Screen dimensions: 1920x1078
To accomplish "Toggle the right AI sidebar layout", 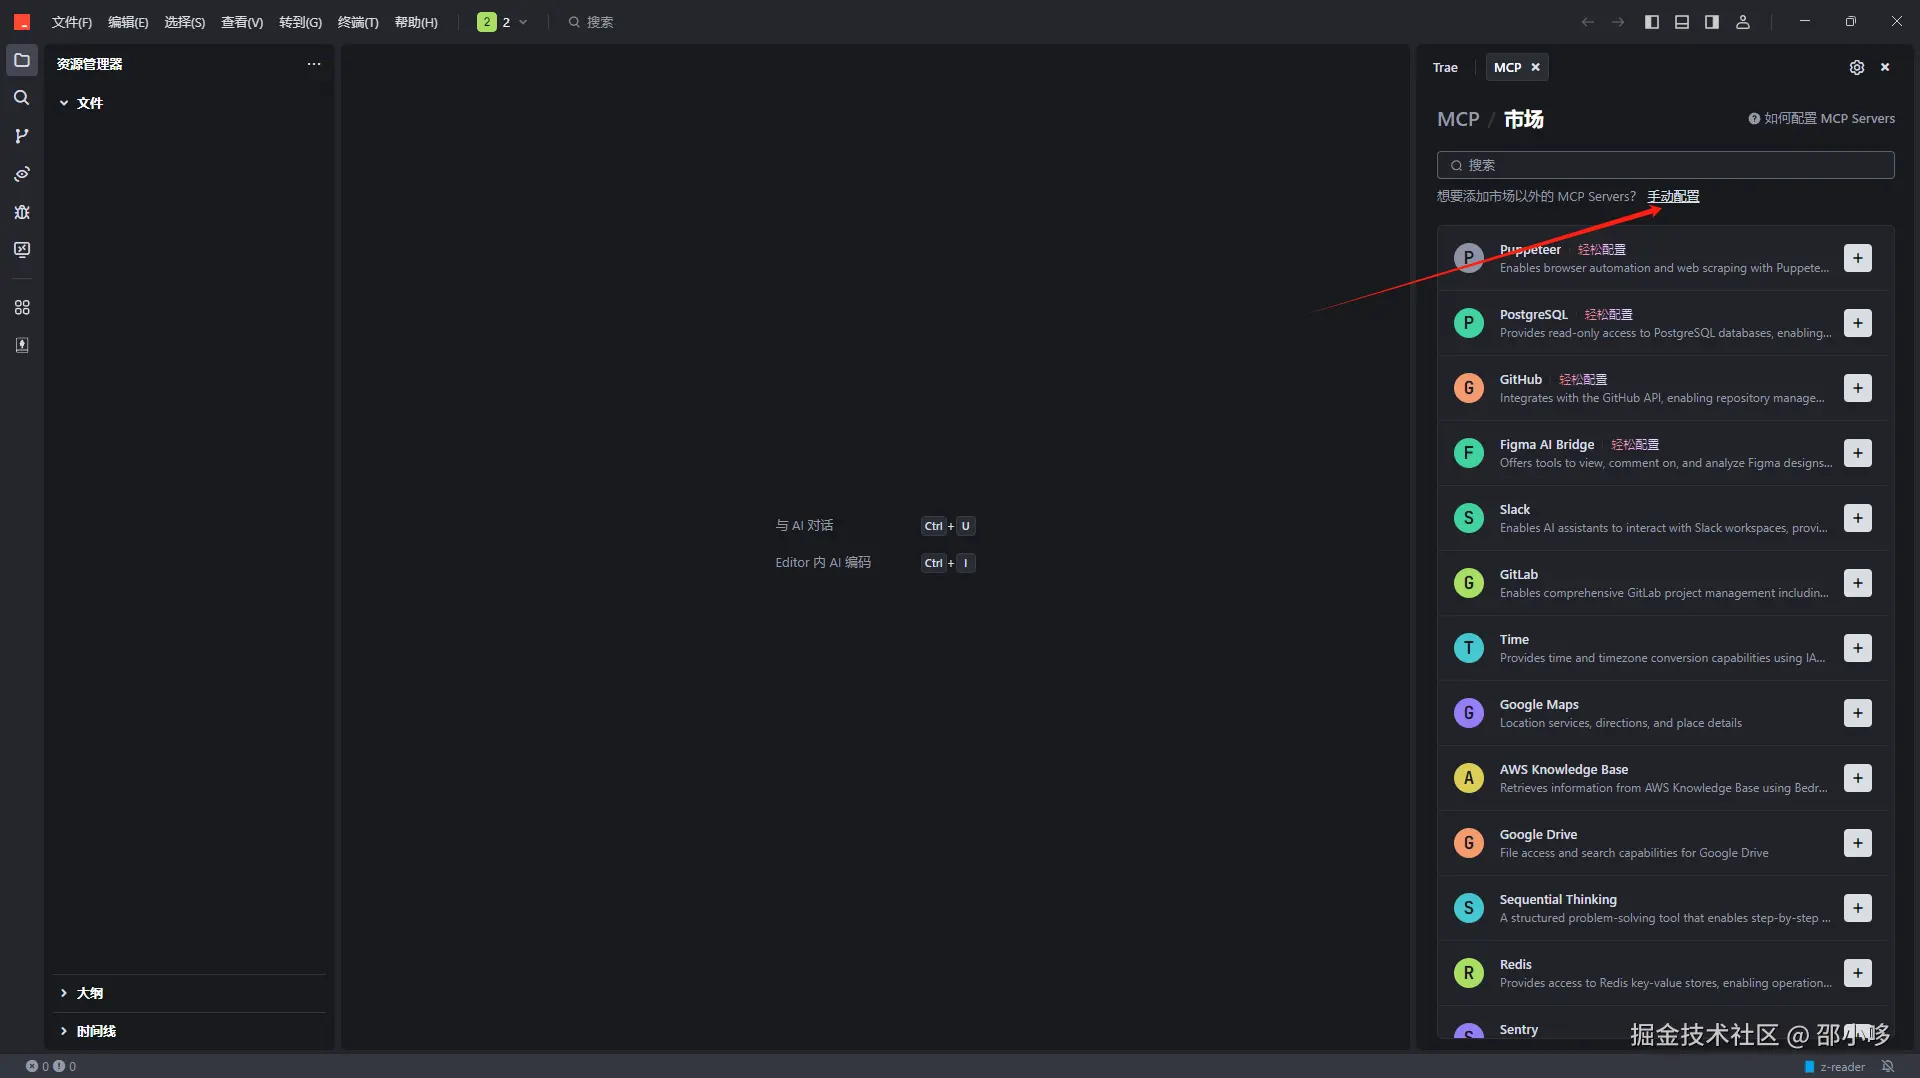I will (x=1712, y=22).
